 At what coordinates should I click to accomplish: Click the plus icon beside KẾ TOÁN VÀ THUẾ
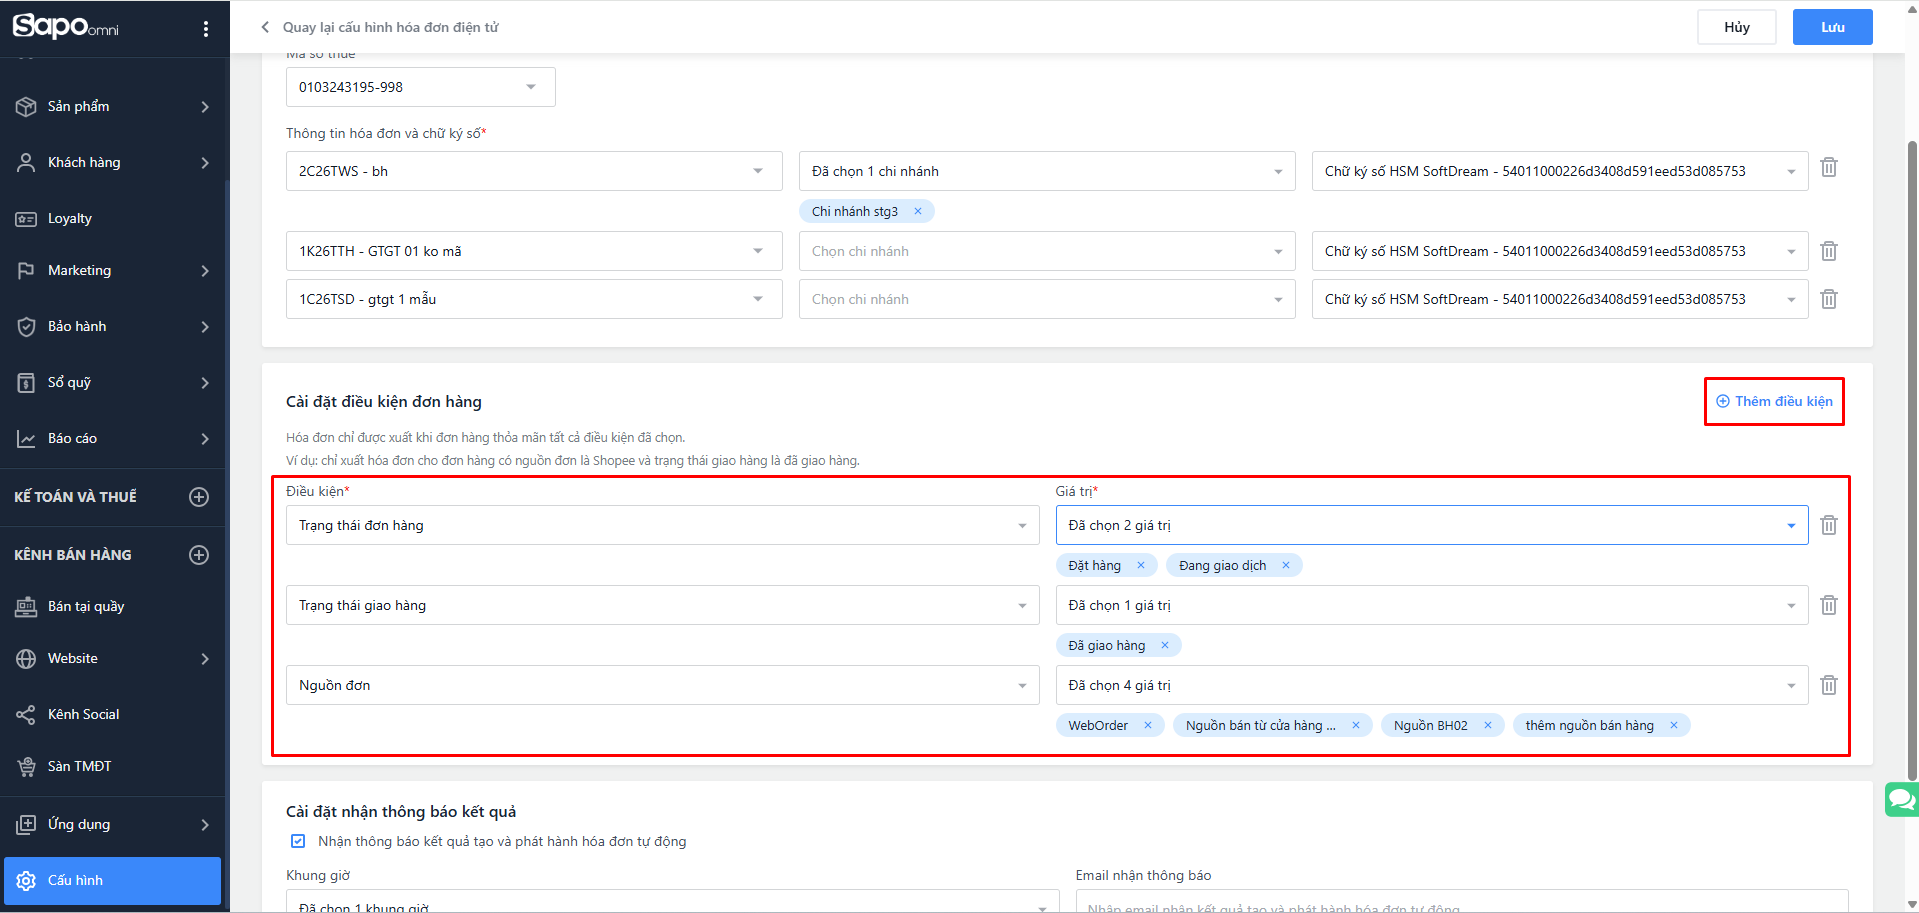pos(199,497)
